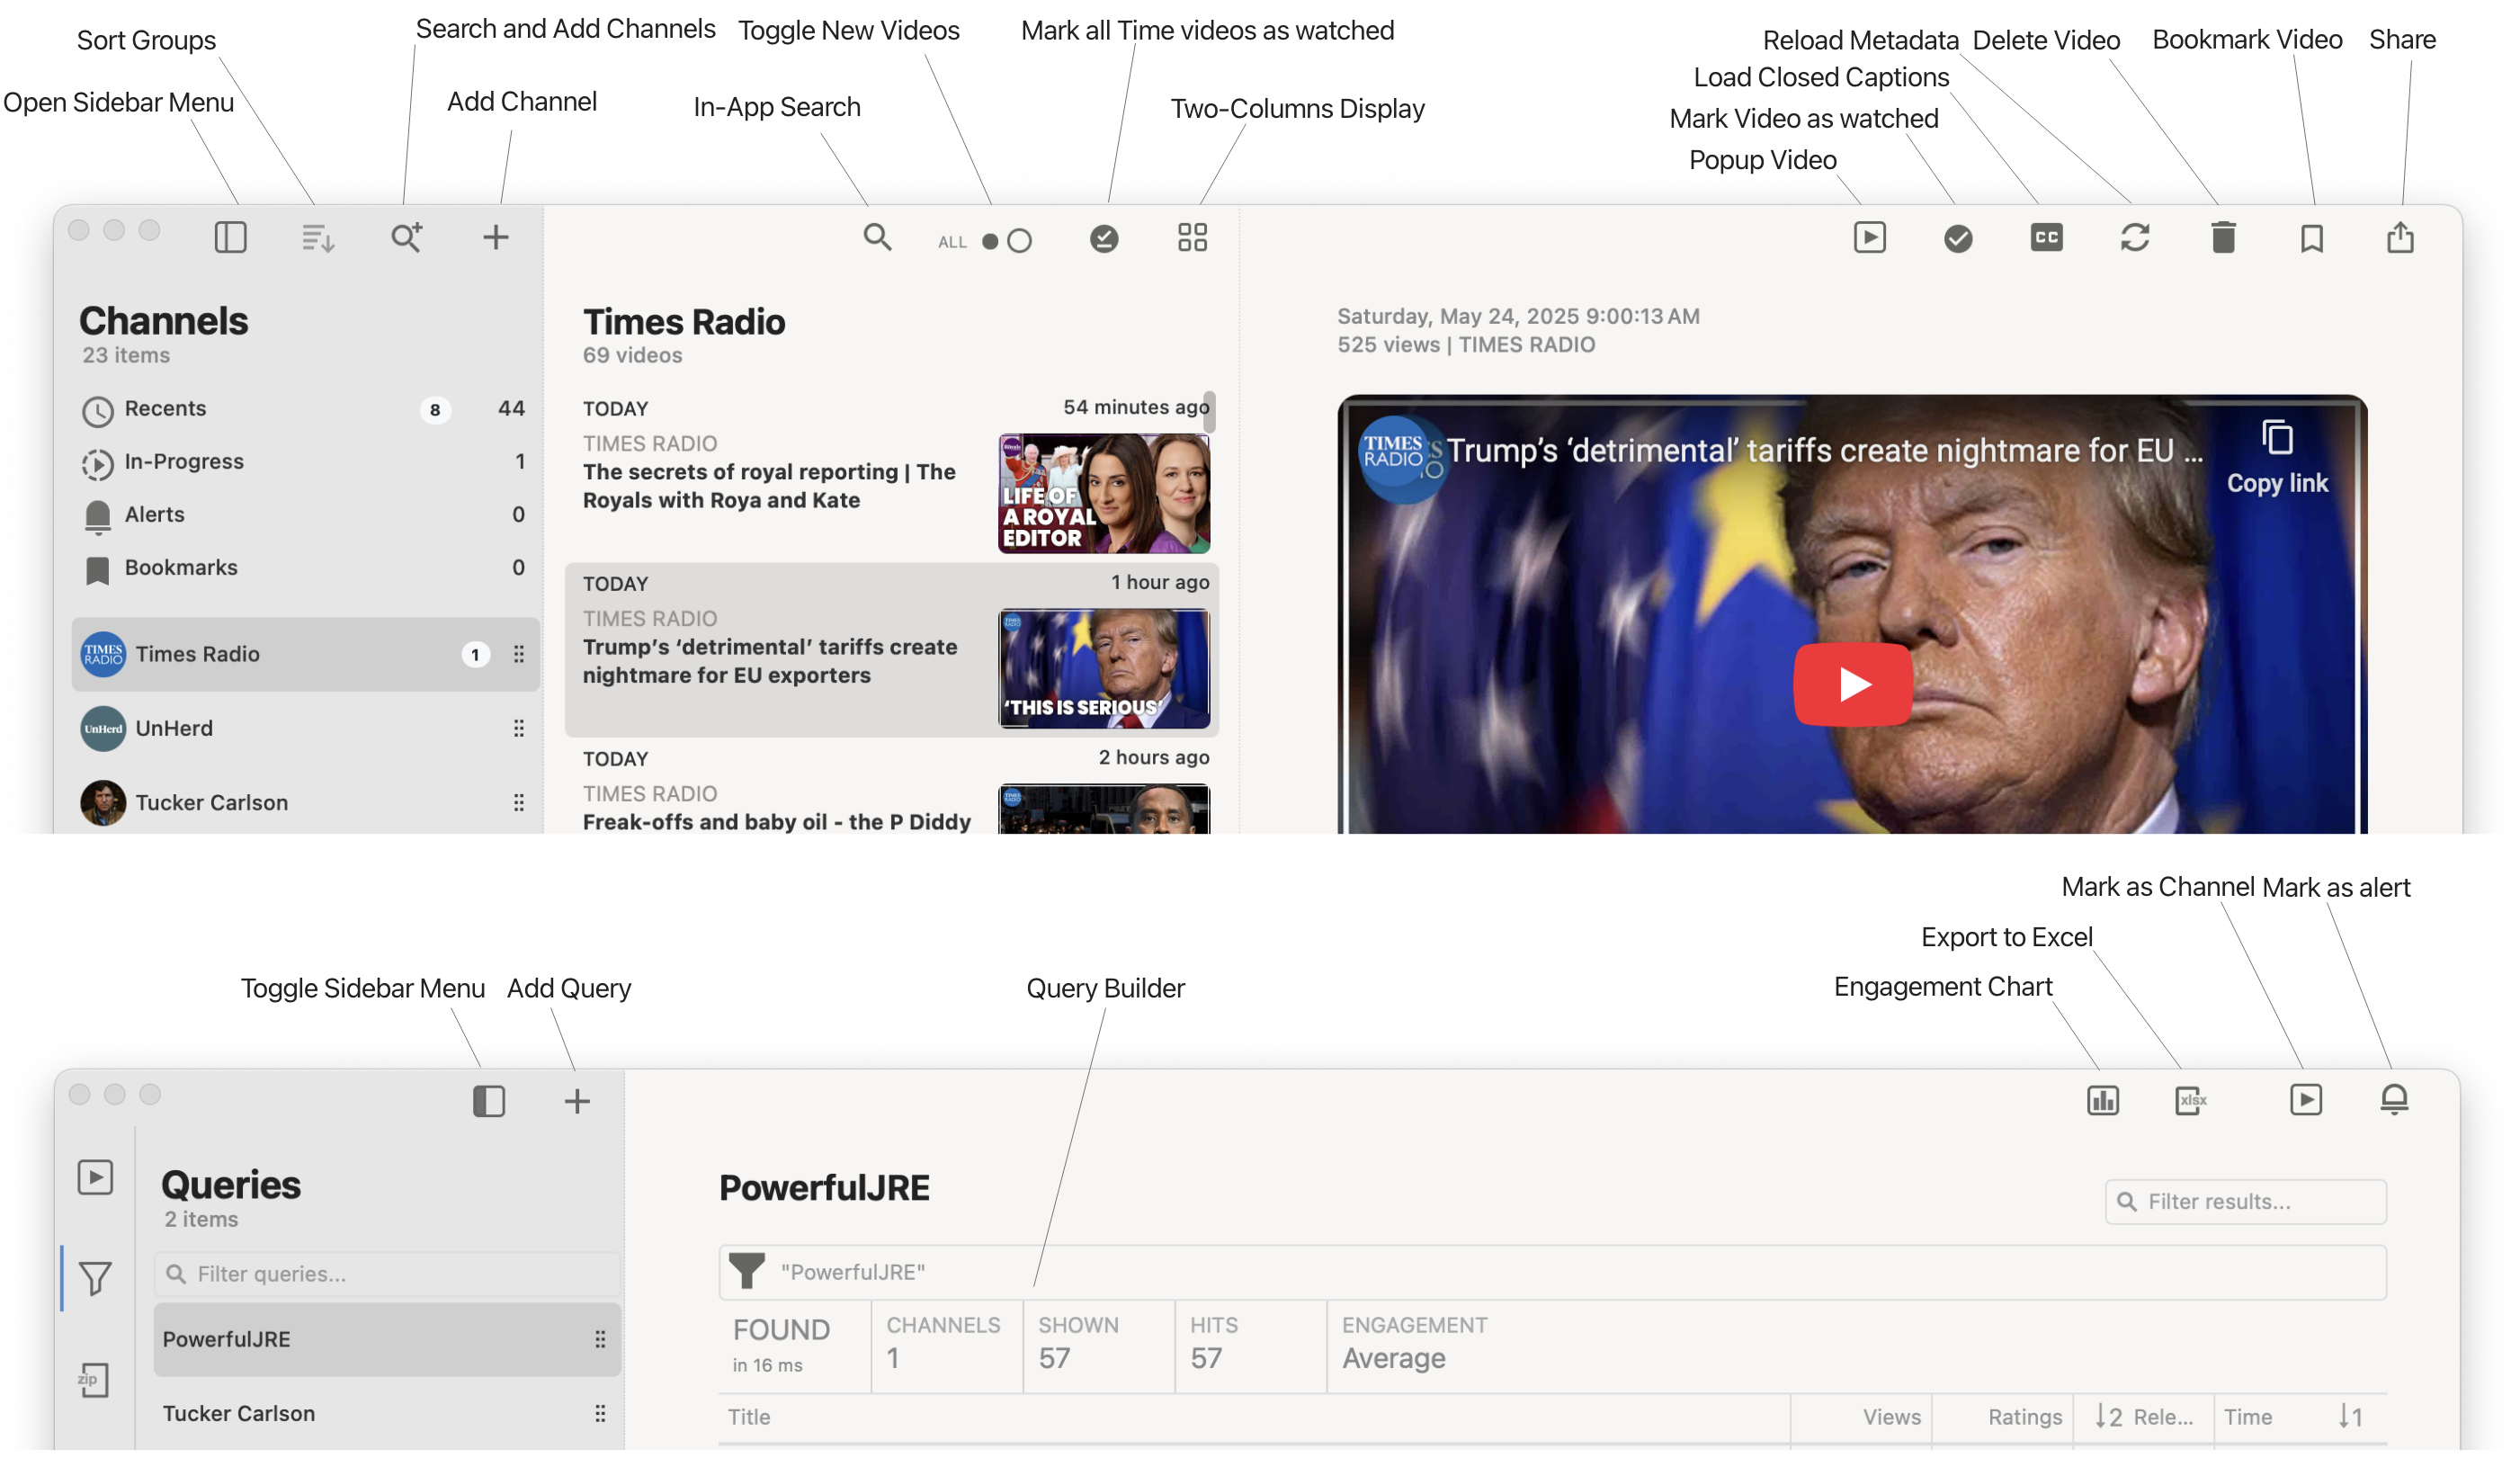Load Closed Captions for the video
The height and width of the screenshot is (1458, 2520).
click(x=2046, y=238)
